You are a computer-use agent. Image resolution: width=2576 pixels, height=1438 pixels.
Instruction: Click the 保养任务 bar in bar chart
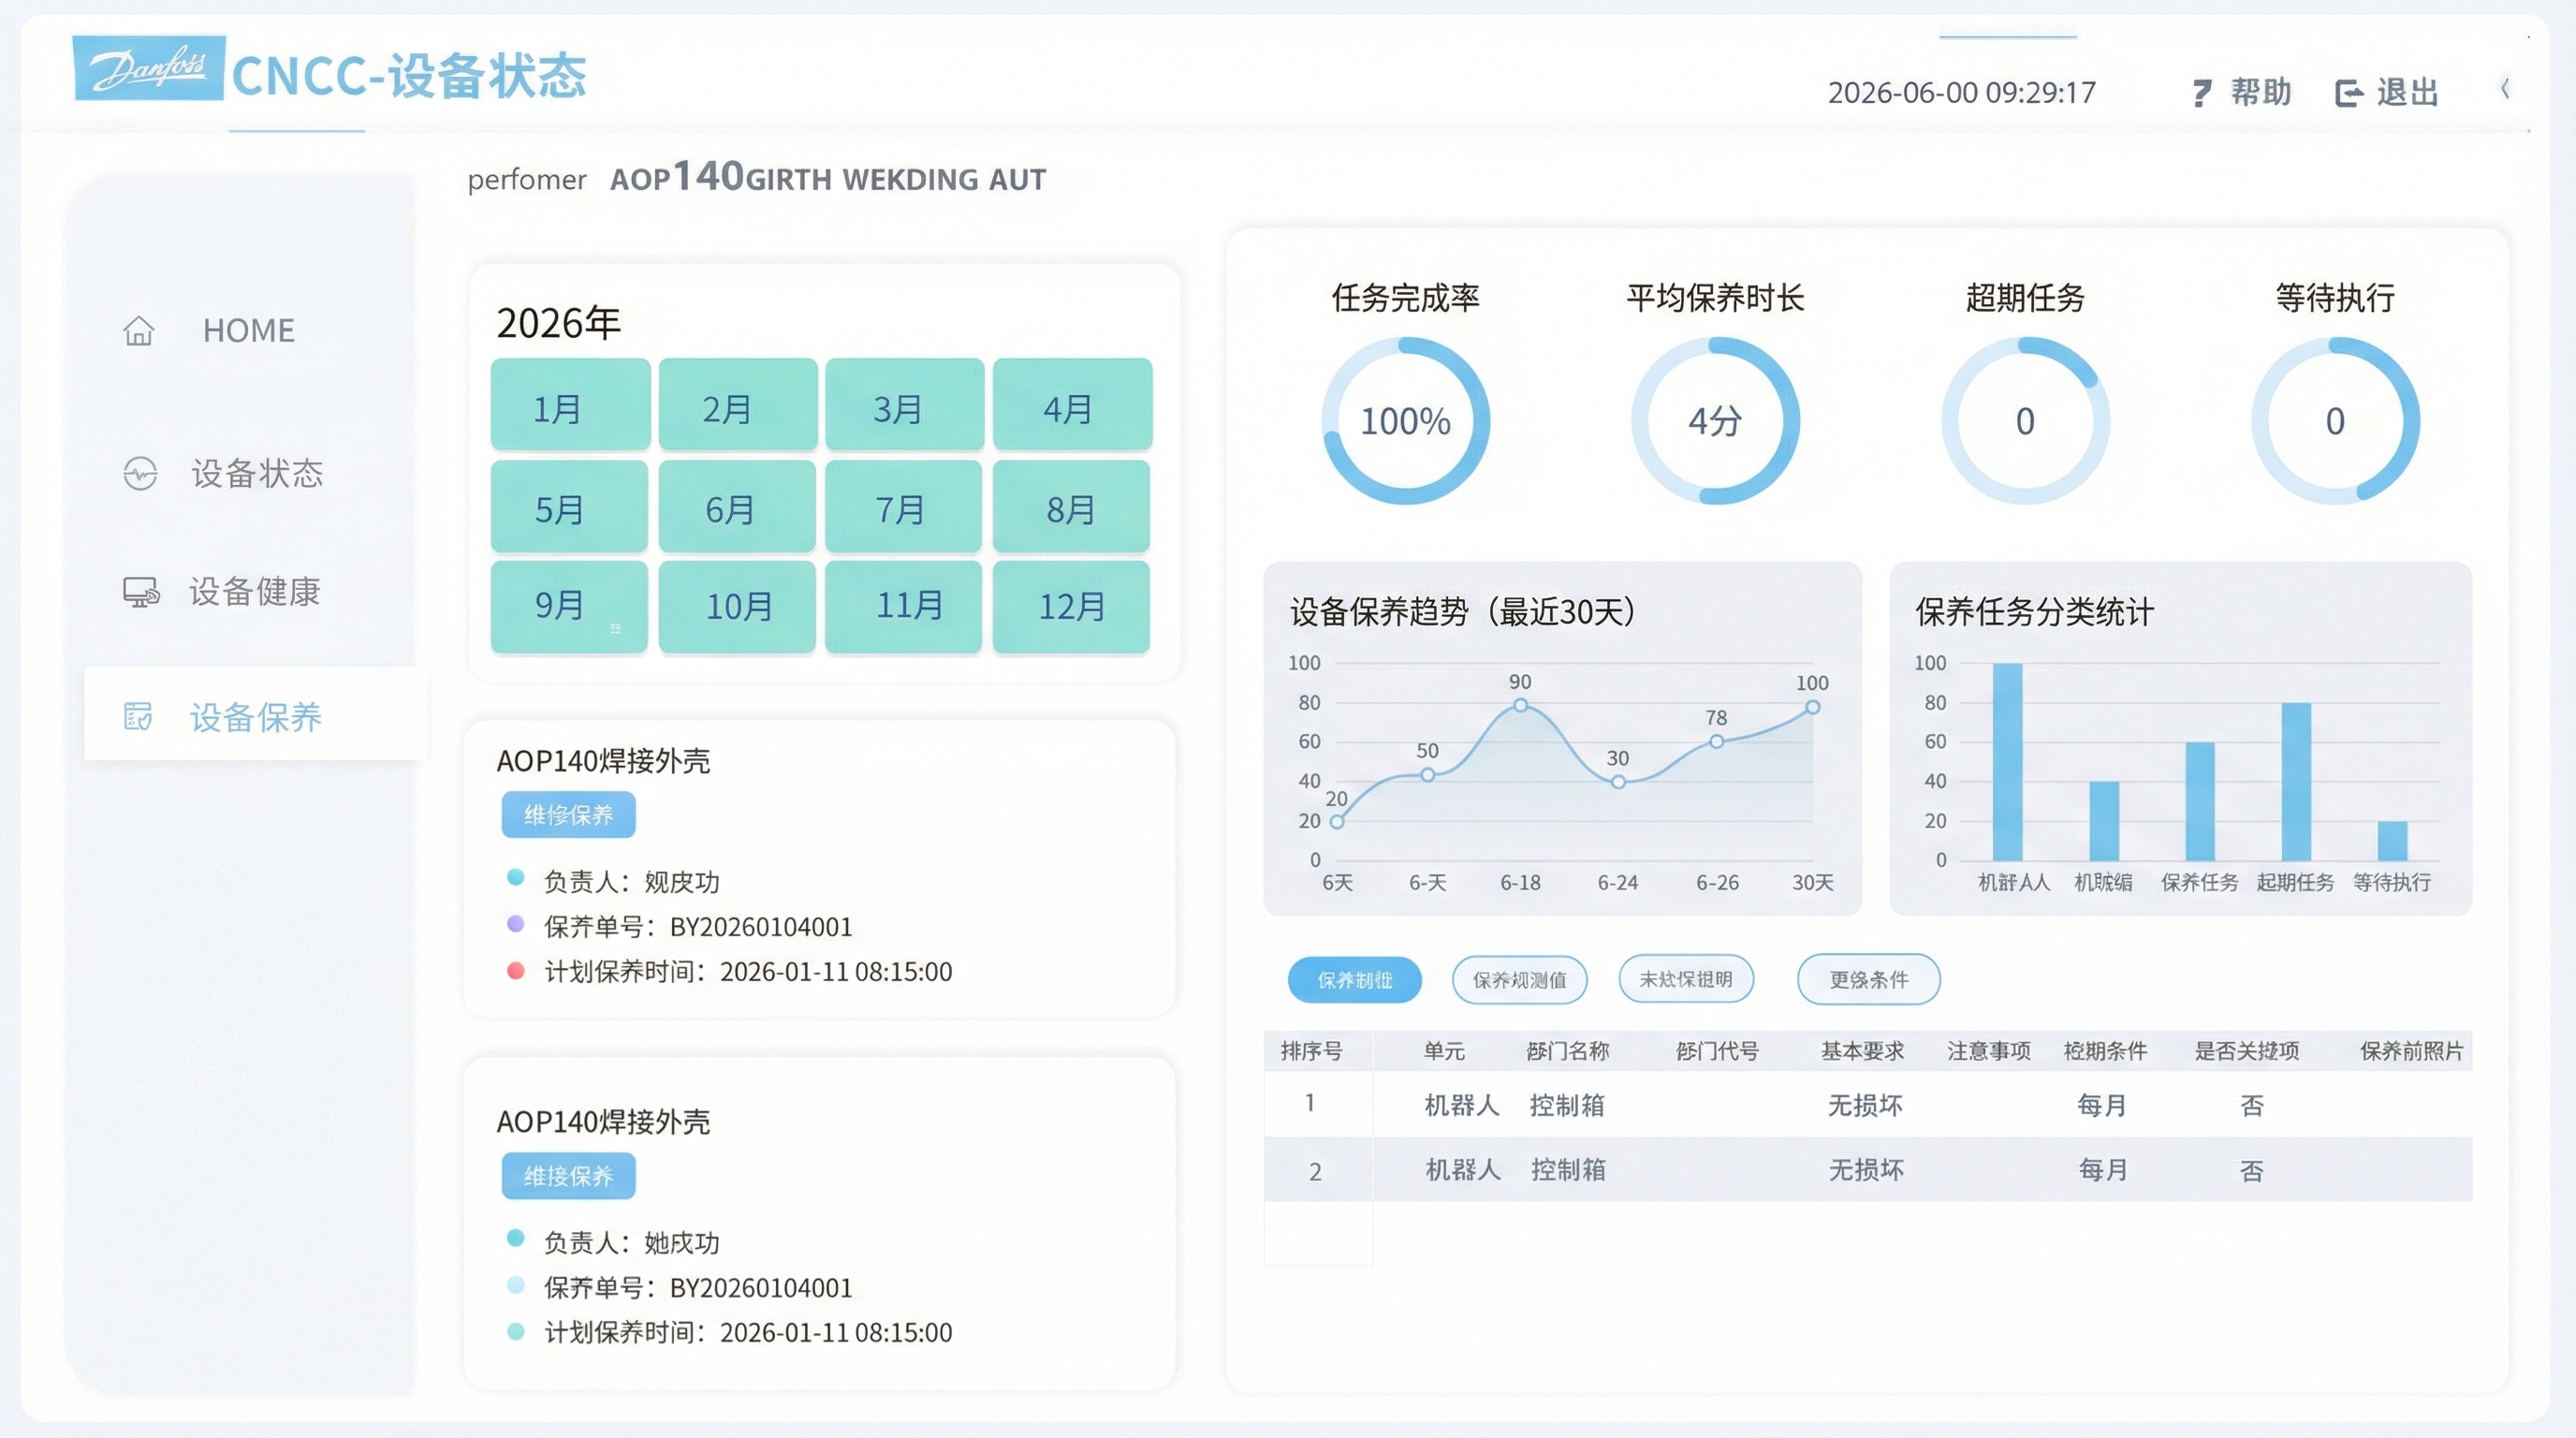tap(2200, 801)
